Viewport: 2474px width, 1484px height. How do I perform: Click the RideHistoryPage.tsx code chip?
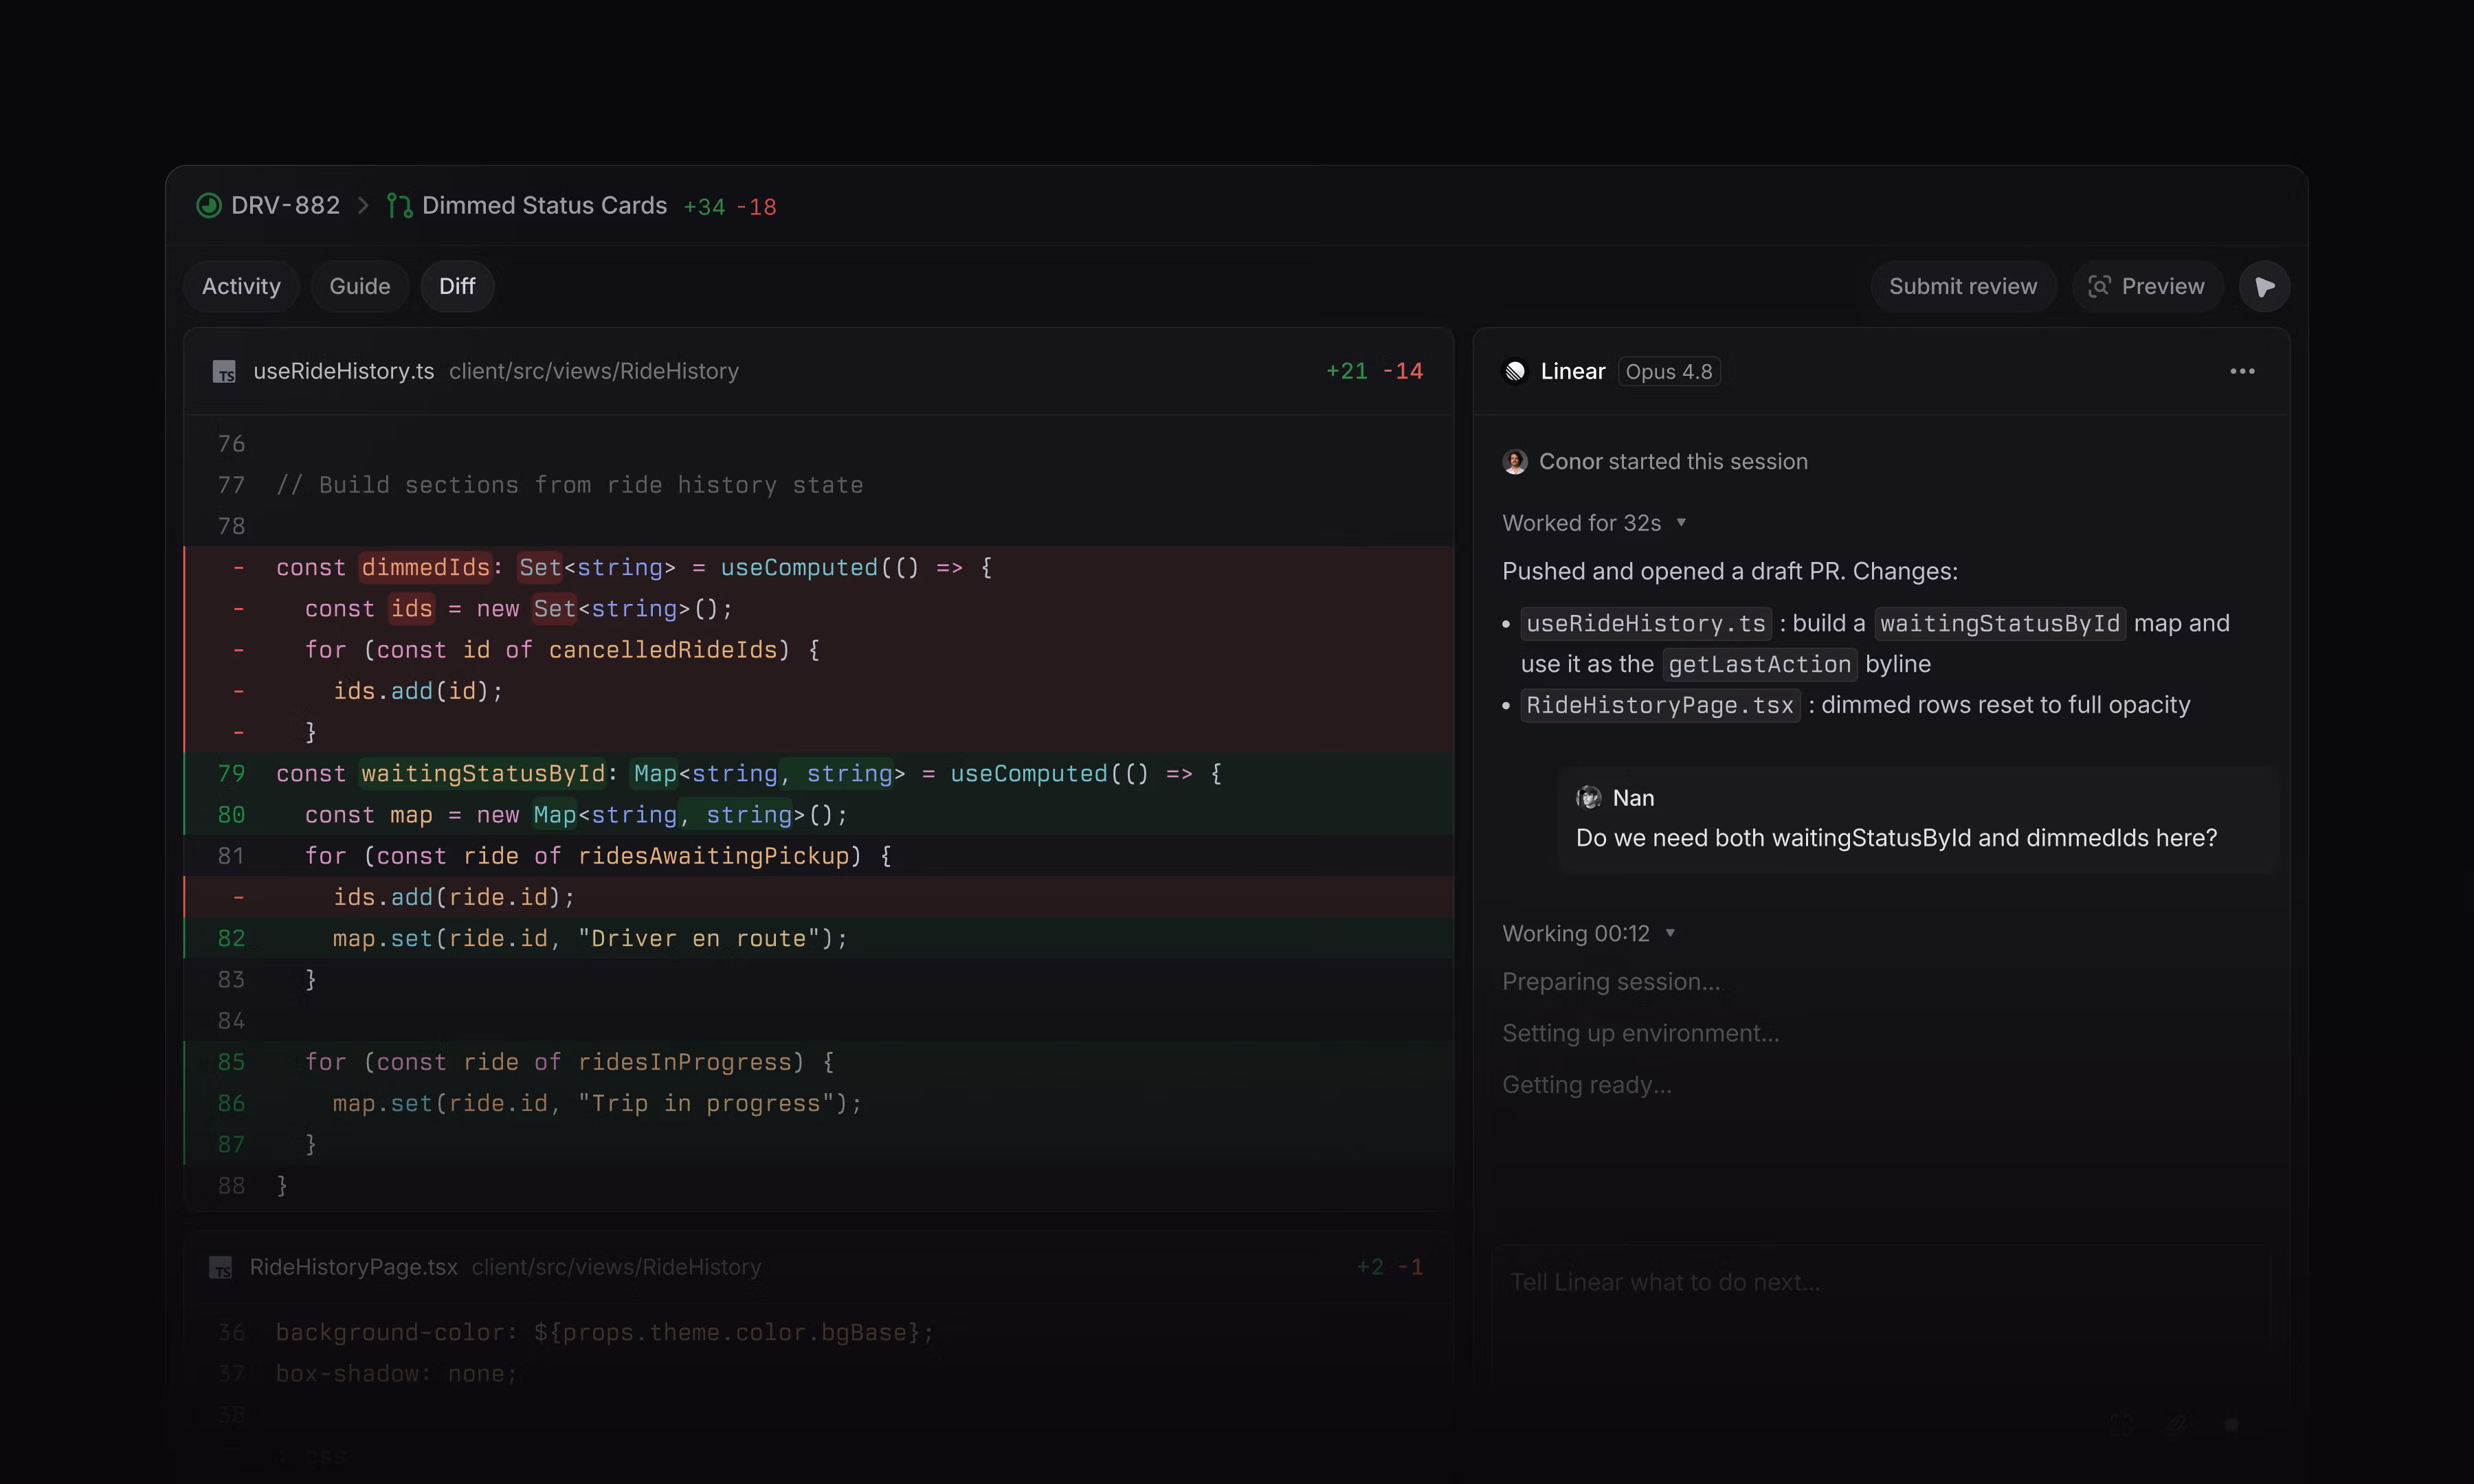click(x=1660, y=706)
